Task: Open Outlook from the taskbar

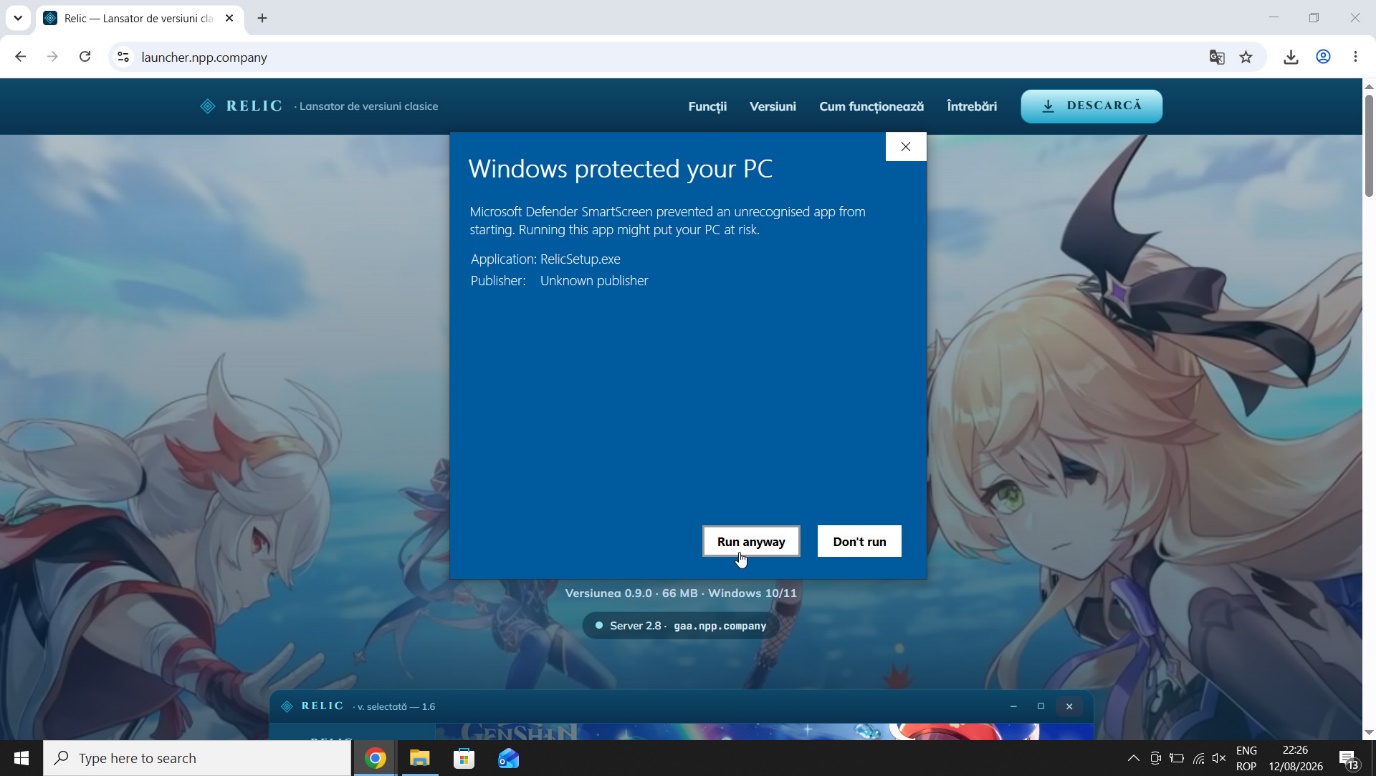Action: click(508, 758)
